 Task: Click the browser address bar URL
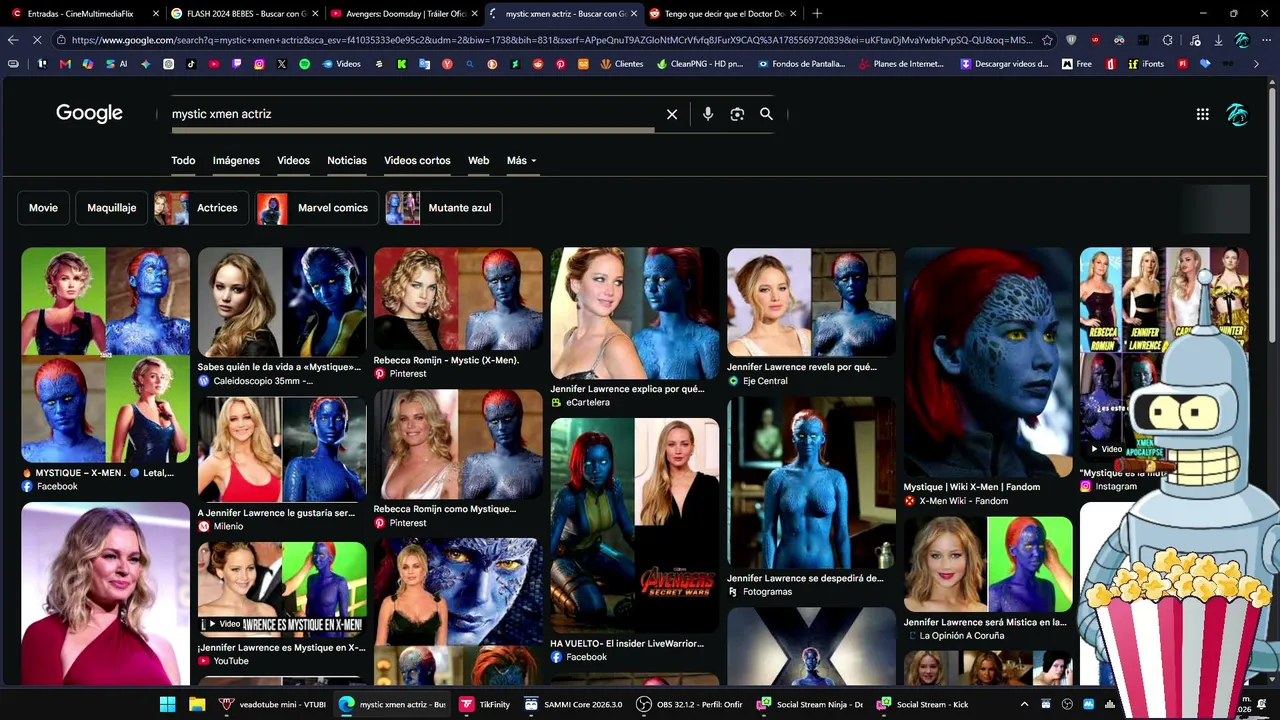click(x=552, y=40)
